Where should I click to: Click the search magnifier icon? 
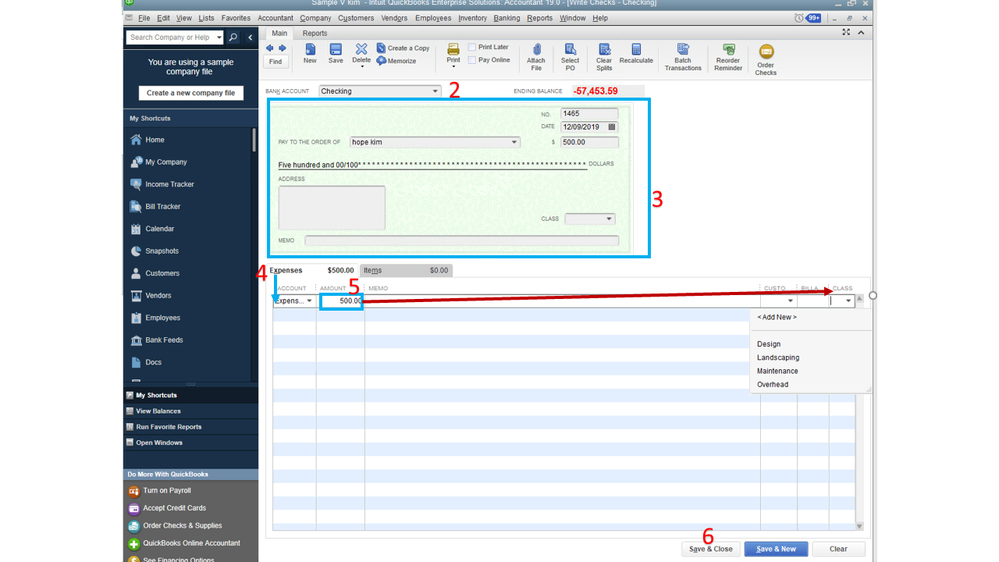tap(233, 38)
